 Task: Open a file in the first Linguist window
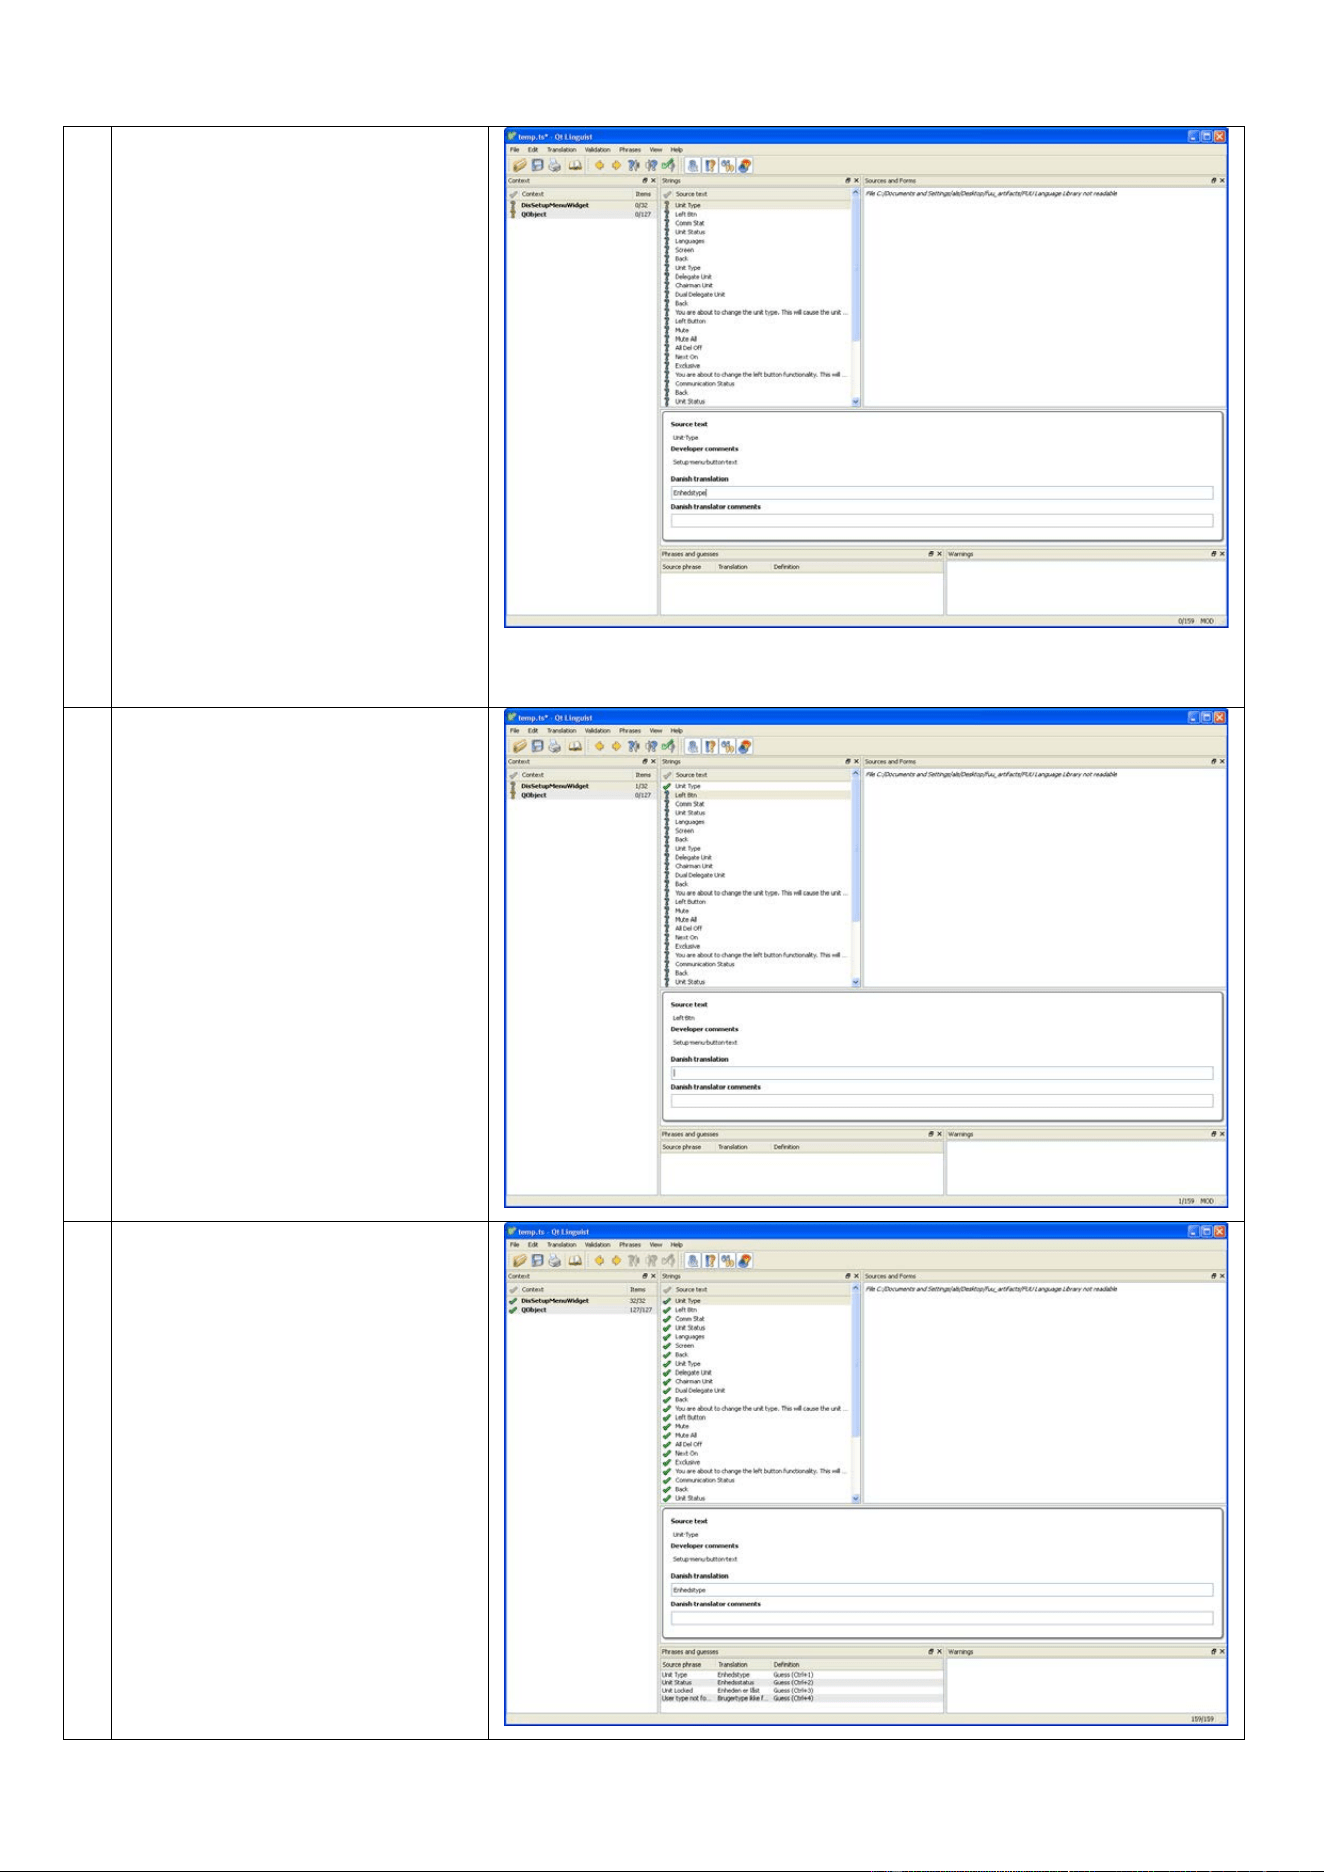point(520,165)
